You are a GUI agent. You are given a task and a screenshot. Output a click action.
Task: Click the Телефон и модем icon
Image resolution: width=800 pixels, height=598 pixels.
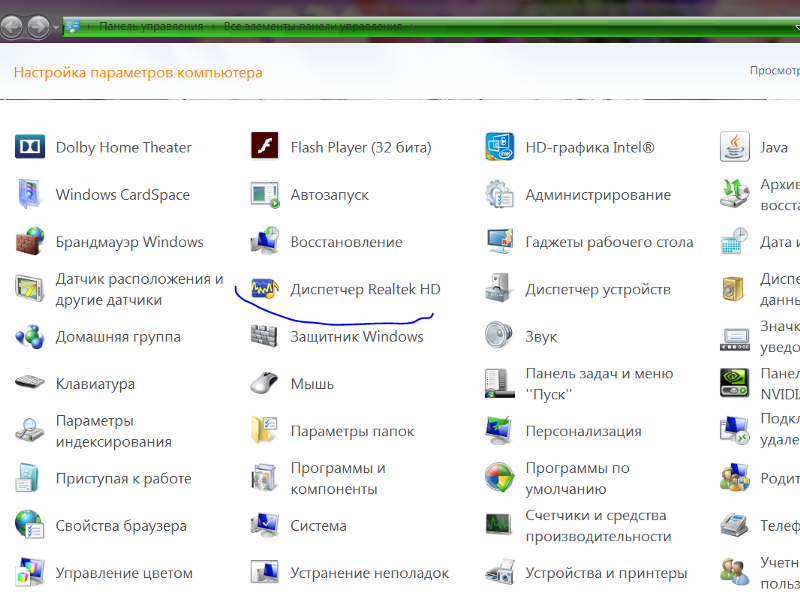(734, 525)
